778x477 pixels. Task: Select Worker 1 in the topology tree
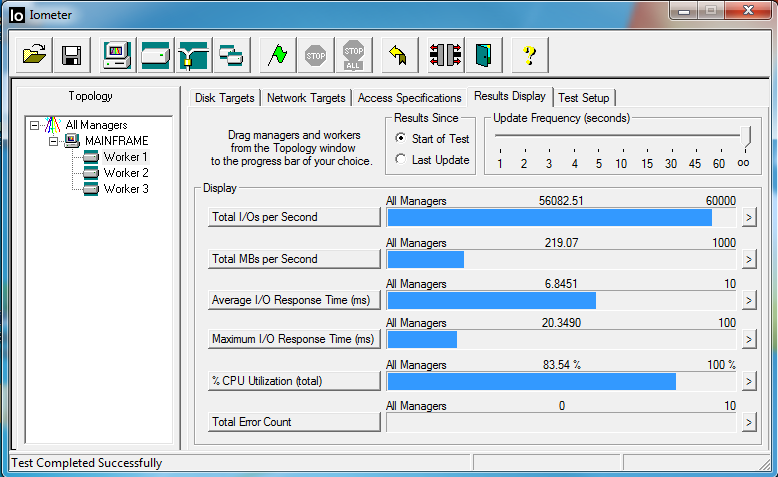point(126,157)
